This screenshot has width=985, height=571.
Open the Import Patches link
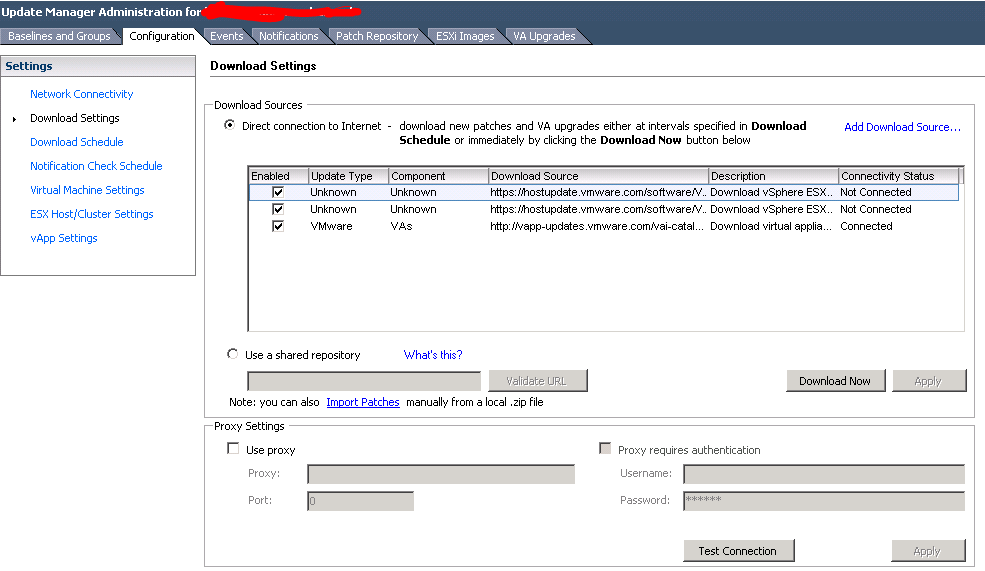click(x=362, y=402)
